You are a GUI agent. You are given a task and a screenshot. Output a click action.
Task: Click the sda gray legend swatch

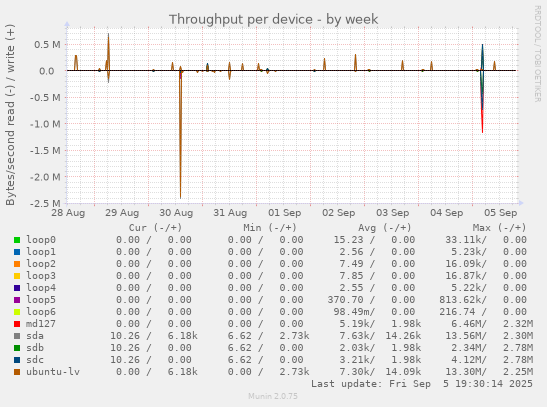pos(17,336)
